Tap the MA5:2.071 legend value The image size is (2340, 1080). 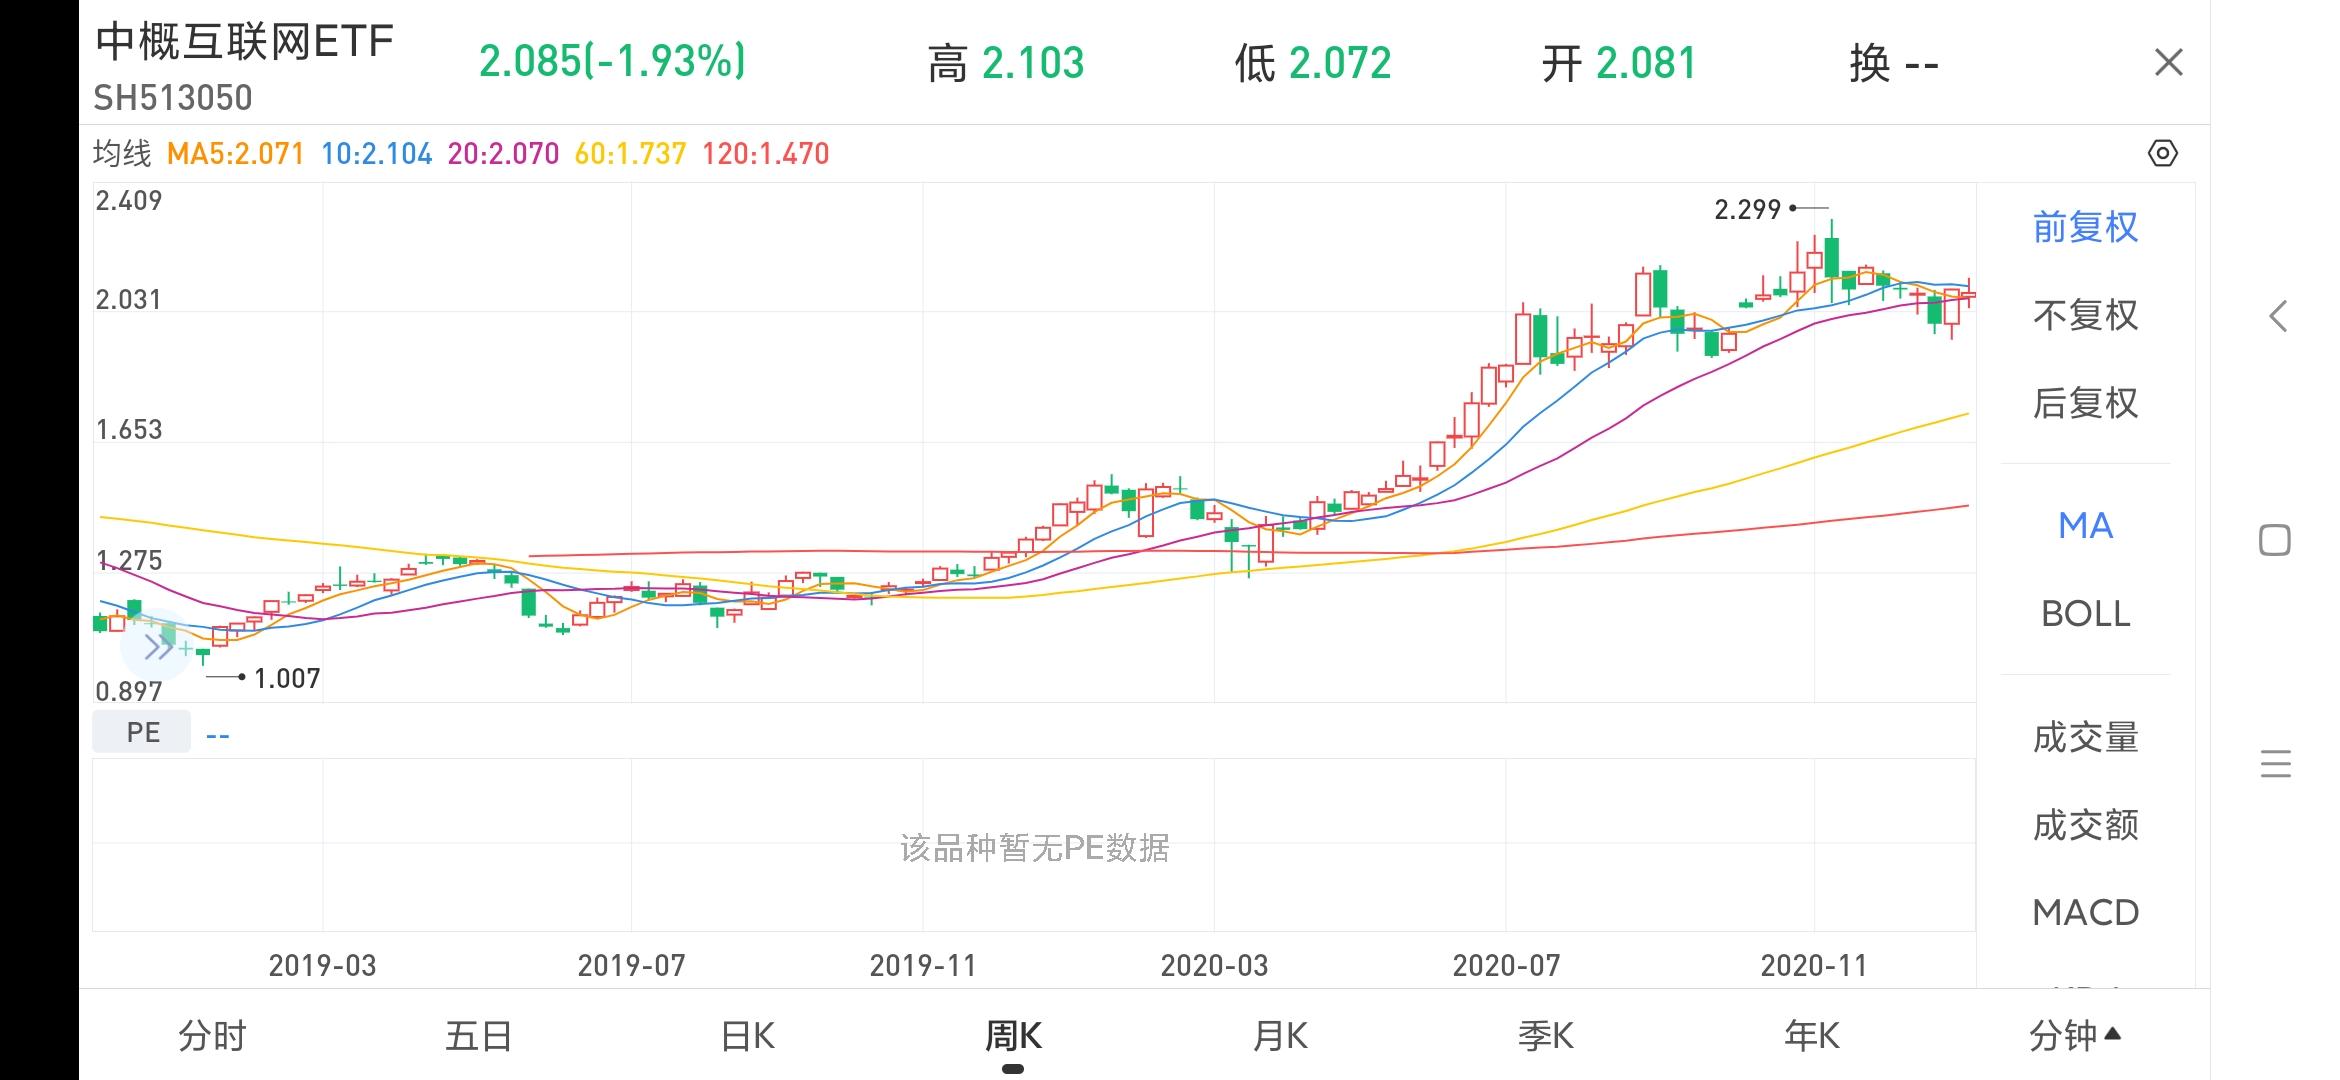[x=235, y=153]
